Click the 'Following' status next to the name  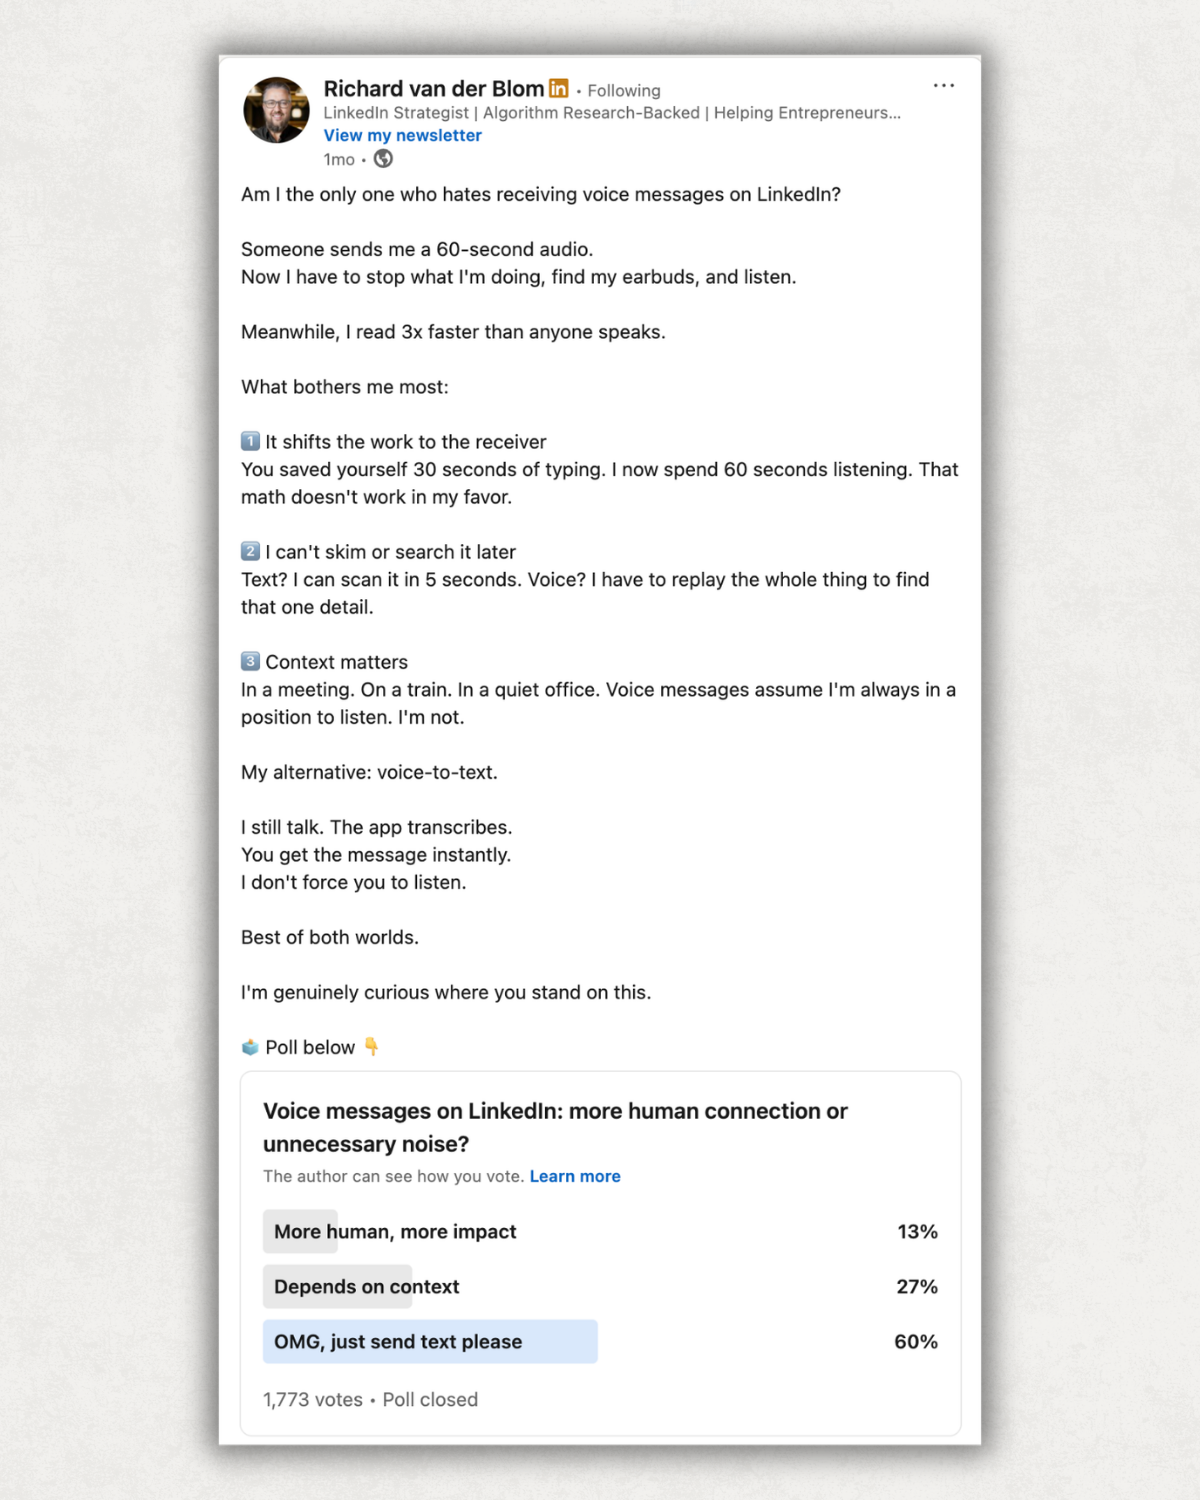(x=623, y=89)
